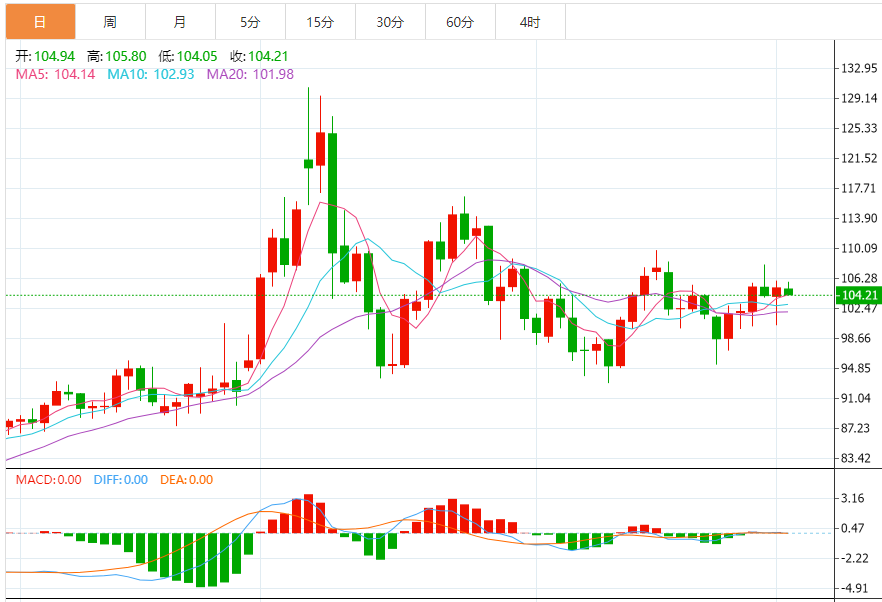Click the 94.85 price axis label

point(856,369)
